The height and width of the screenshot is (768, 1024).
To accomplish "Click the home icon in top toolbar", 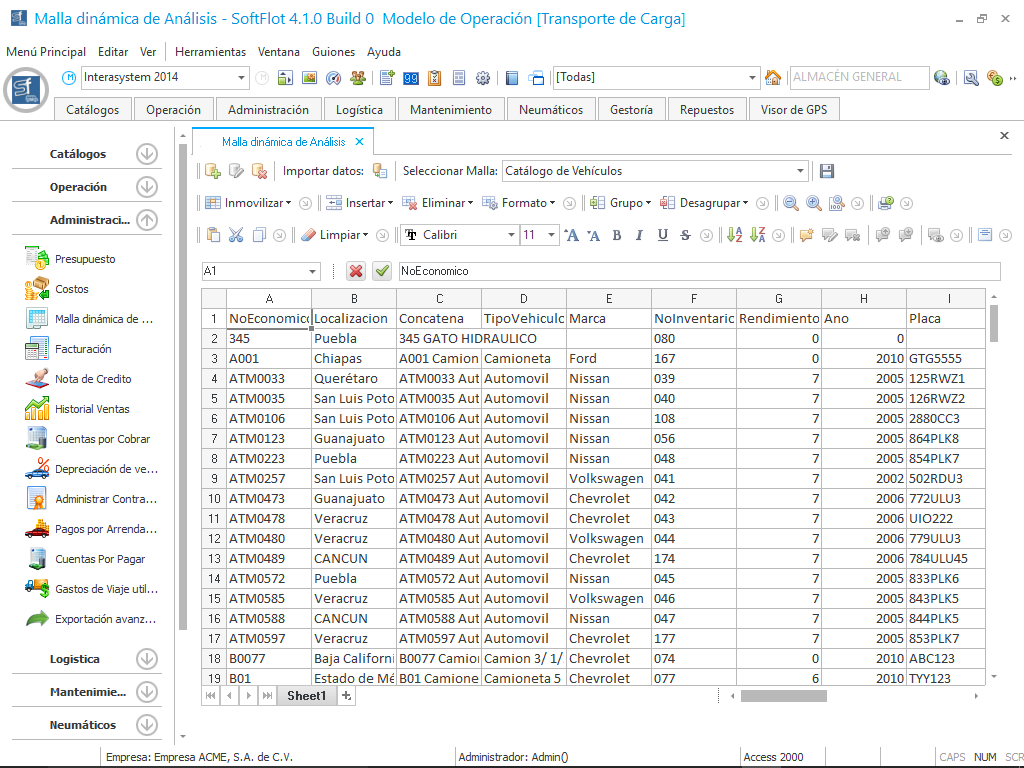I will point(773,77).
